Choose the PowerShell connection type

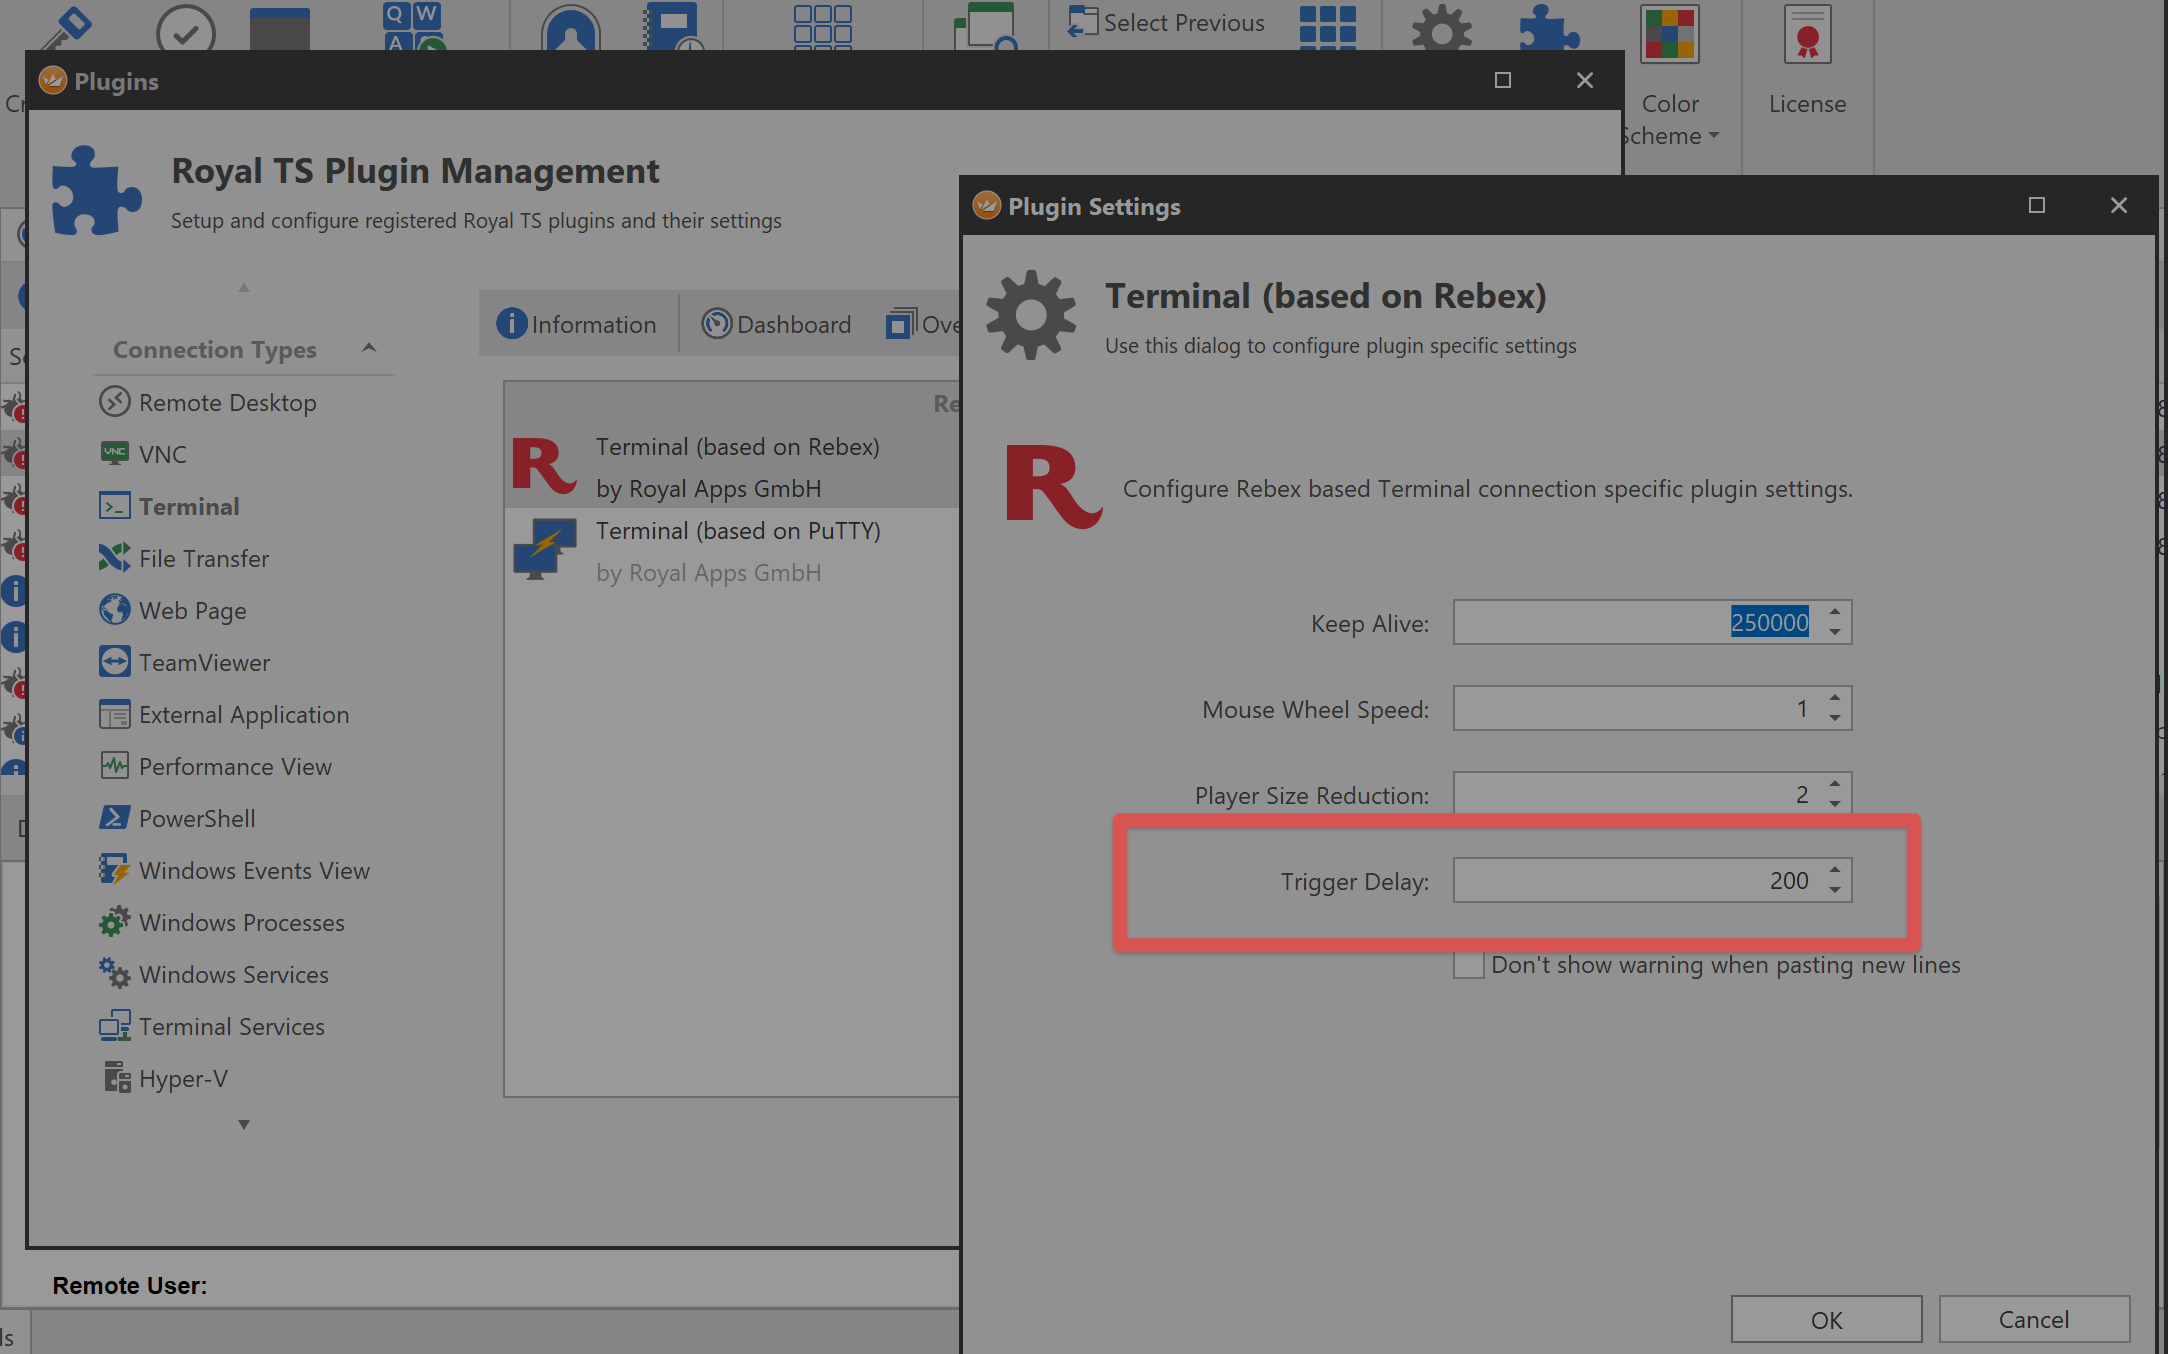click(197, 819)
